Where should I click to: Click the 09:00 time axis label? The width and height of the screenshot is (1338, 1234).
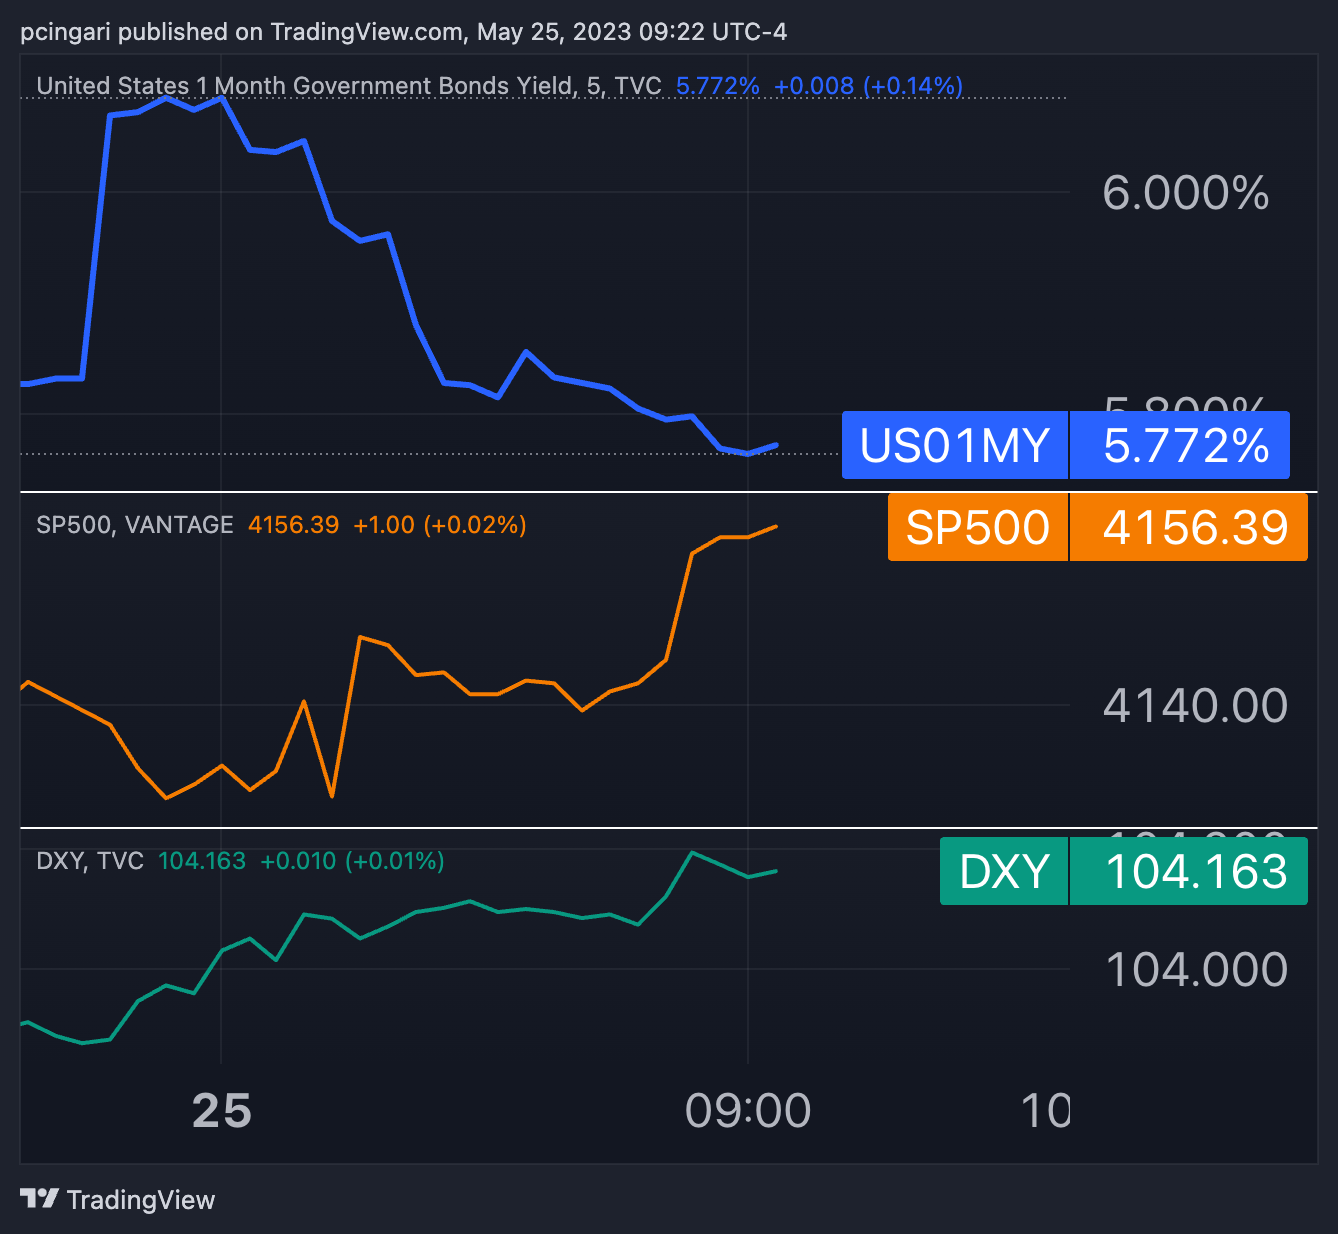tap(748, 1110)
